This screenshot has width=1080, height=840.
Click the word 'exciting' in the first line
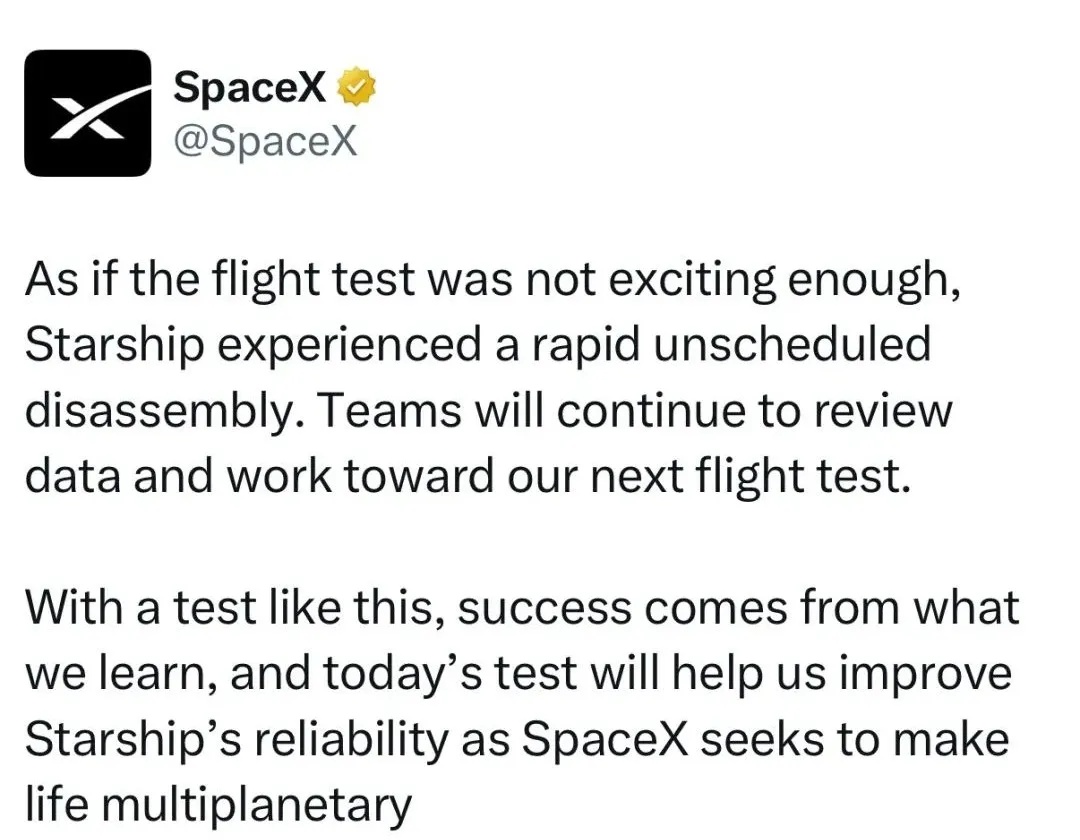pyautogui.click(x=692, y=280)
